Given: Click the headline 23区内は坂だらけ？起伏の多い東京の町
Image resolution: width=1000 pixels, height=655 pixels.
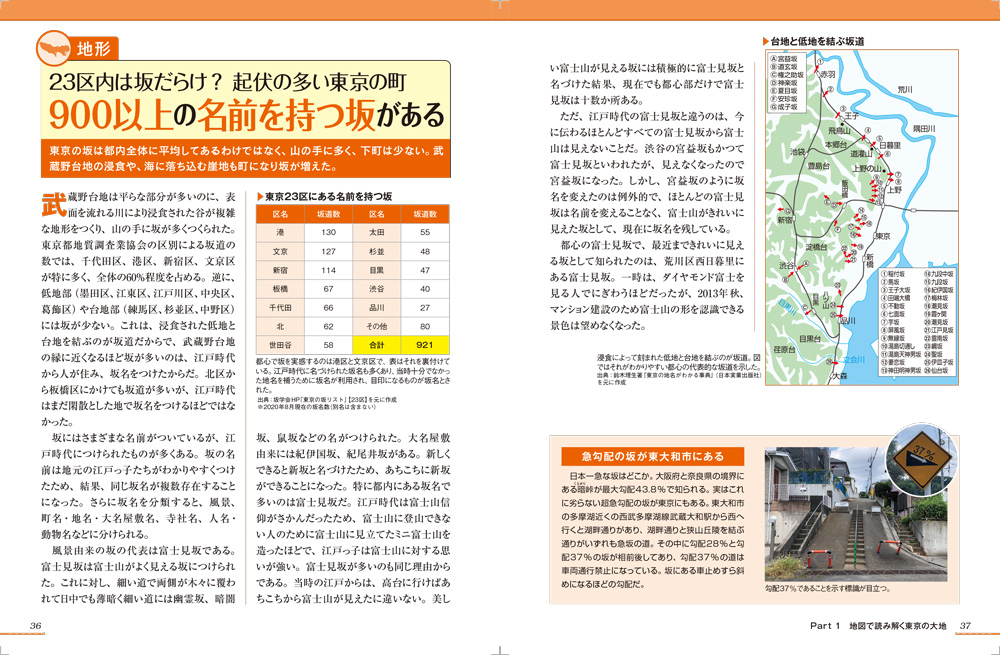Looking at the screenshot, I should click(x=227, y=82).
